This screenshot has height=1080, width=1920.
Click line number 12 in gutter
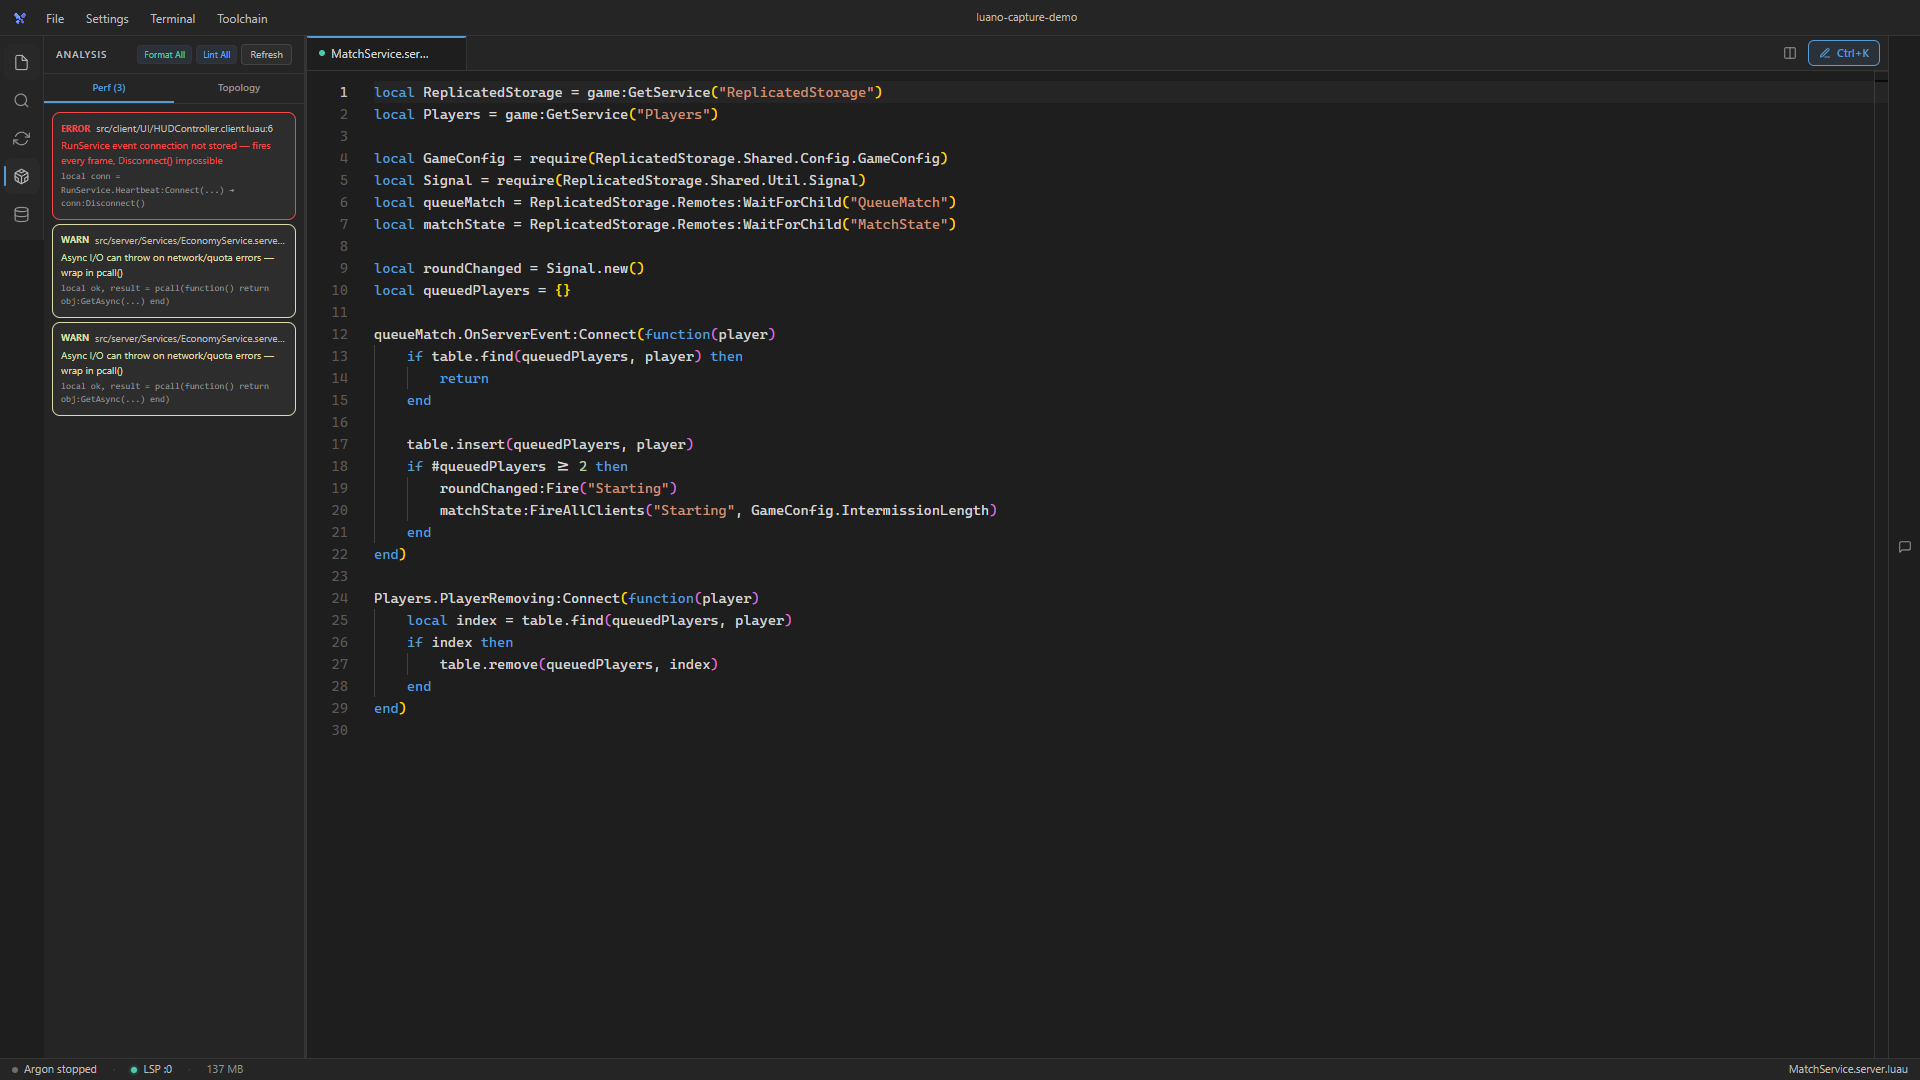[x=340, y=334]
